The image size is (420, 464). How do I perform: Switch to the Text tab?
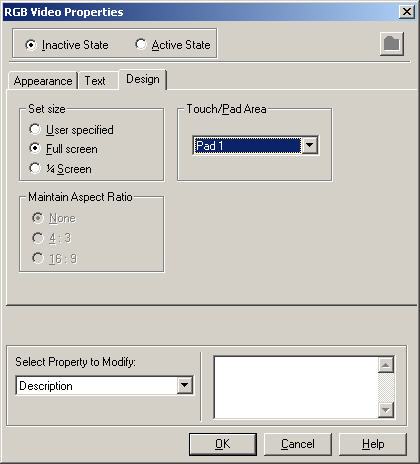pos(95,81)
